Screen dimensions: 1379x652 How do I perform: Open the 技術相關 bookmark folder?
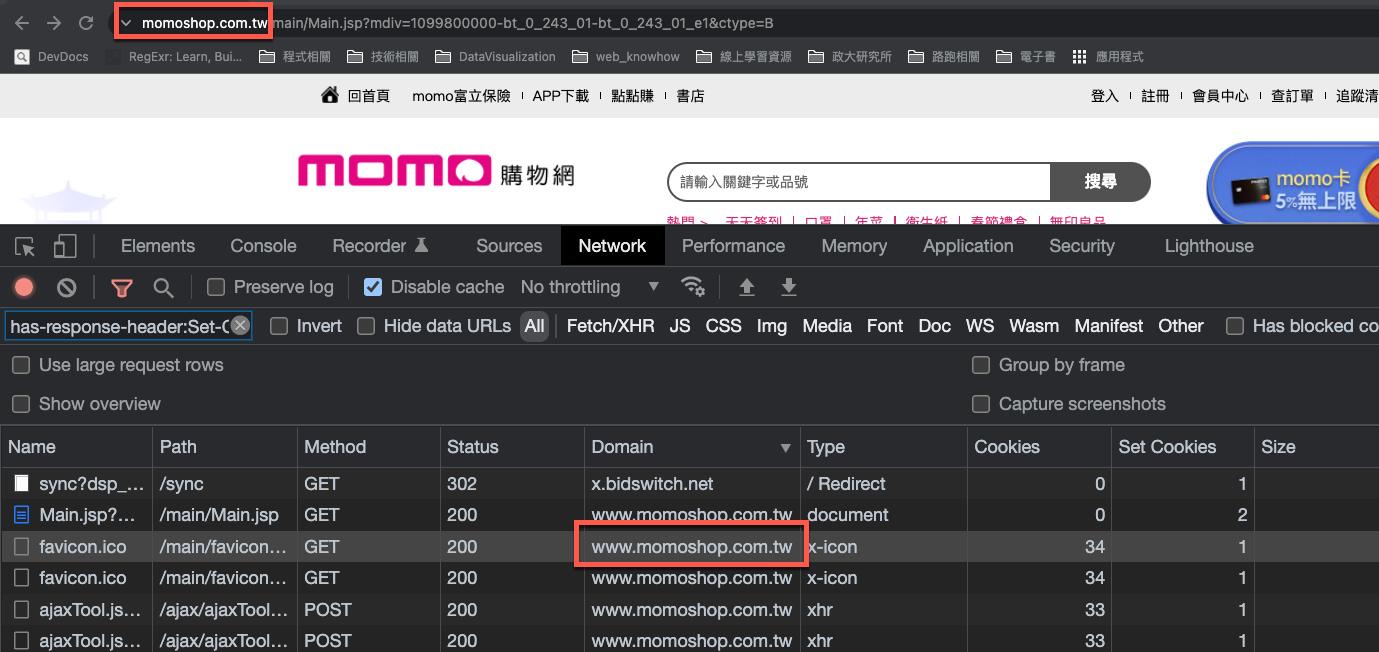(x=382, y=57)
